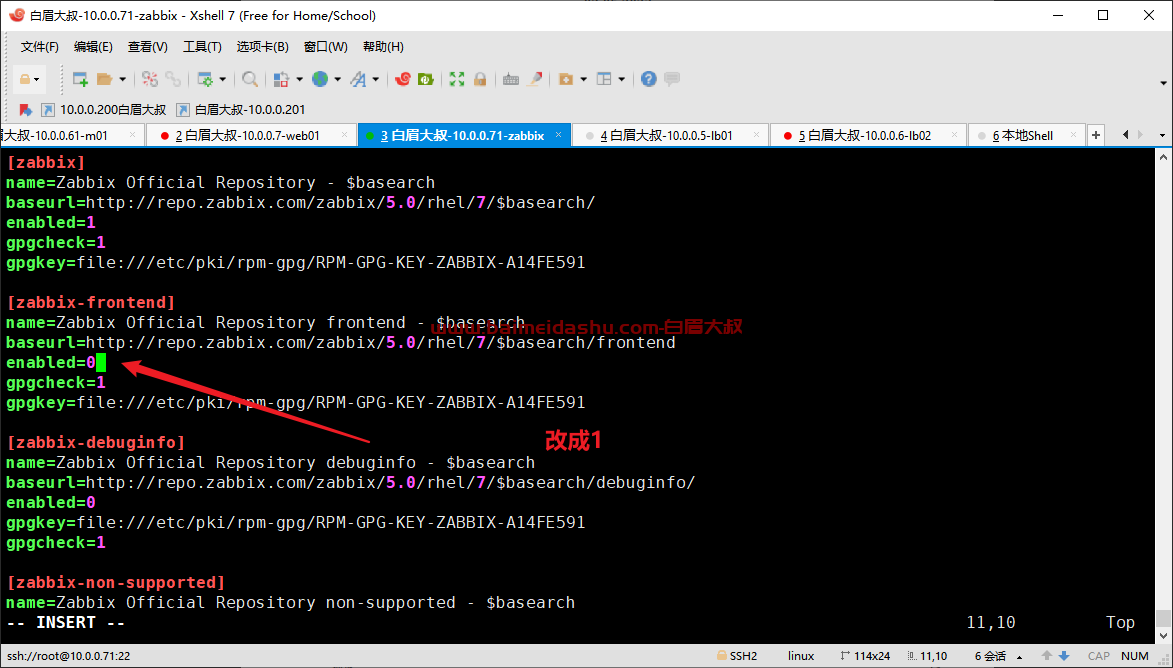Click the pane layout icon
Image resolution: width=1173 pixels, height=668 pixels.
[x=604, y=79]
